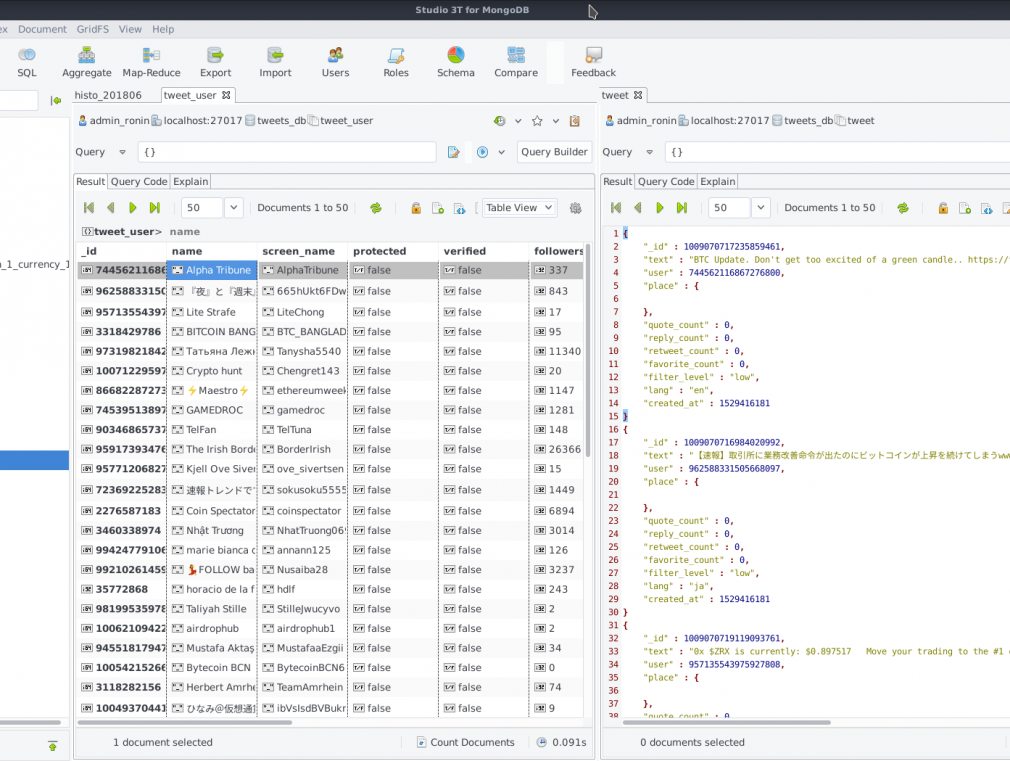The image size is (1010, 761).
Task: Open the View menu
Action: pos(129,29)
